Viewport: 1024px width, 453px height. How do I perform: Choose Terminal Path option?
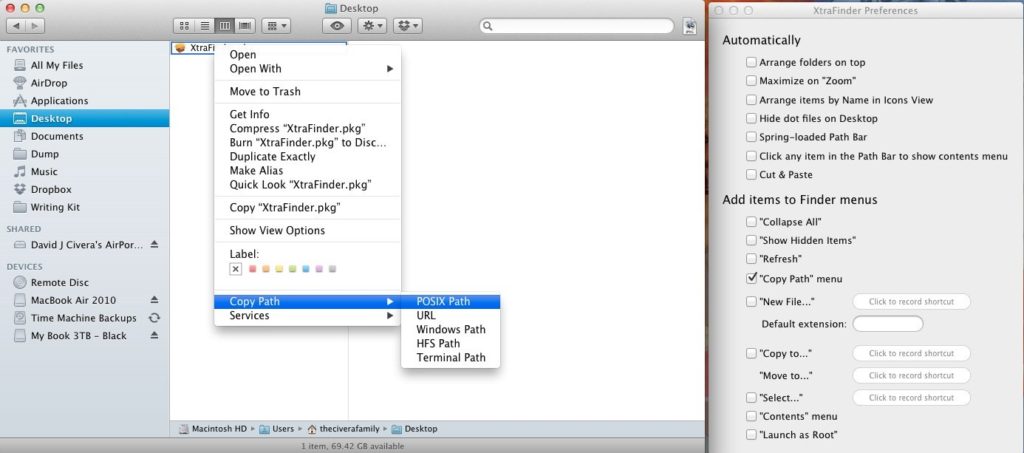tap(451, 358)
